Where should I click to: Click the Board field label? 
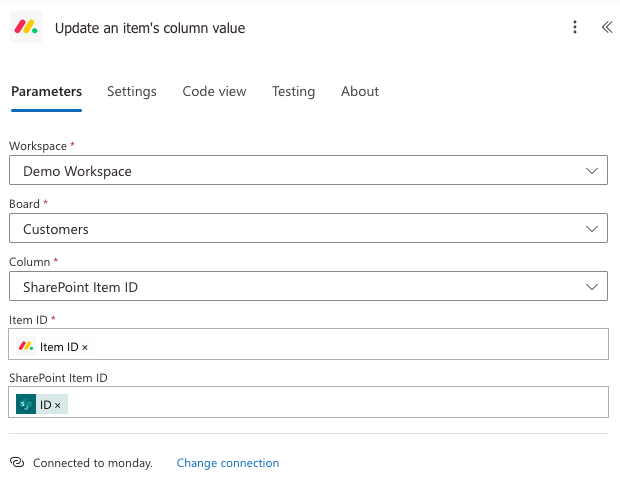pos(24,204)
